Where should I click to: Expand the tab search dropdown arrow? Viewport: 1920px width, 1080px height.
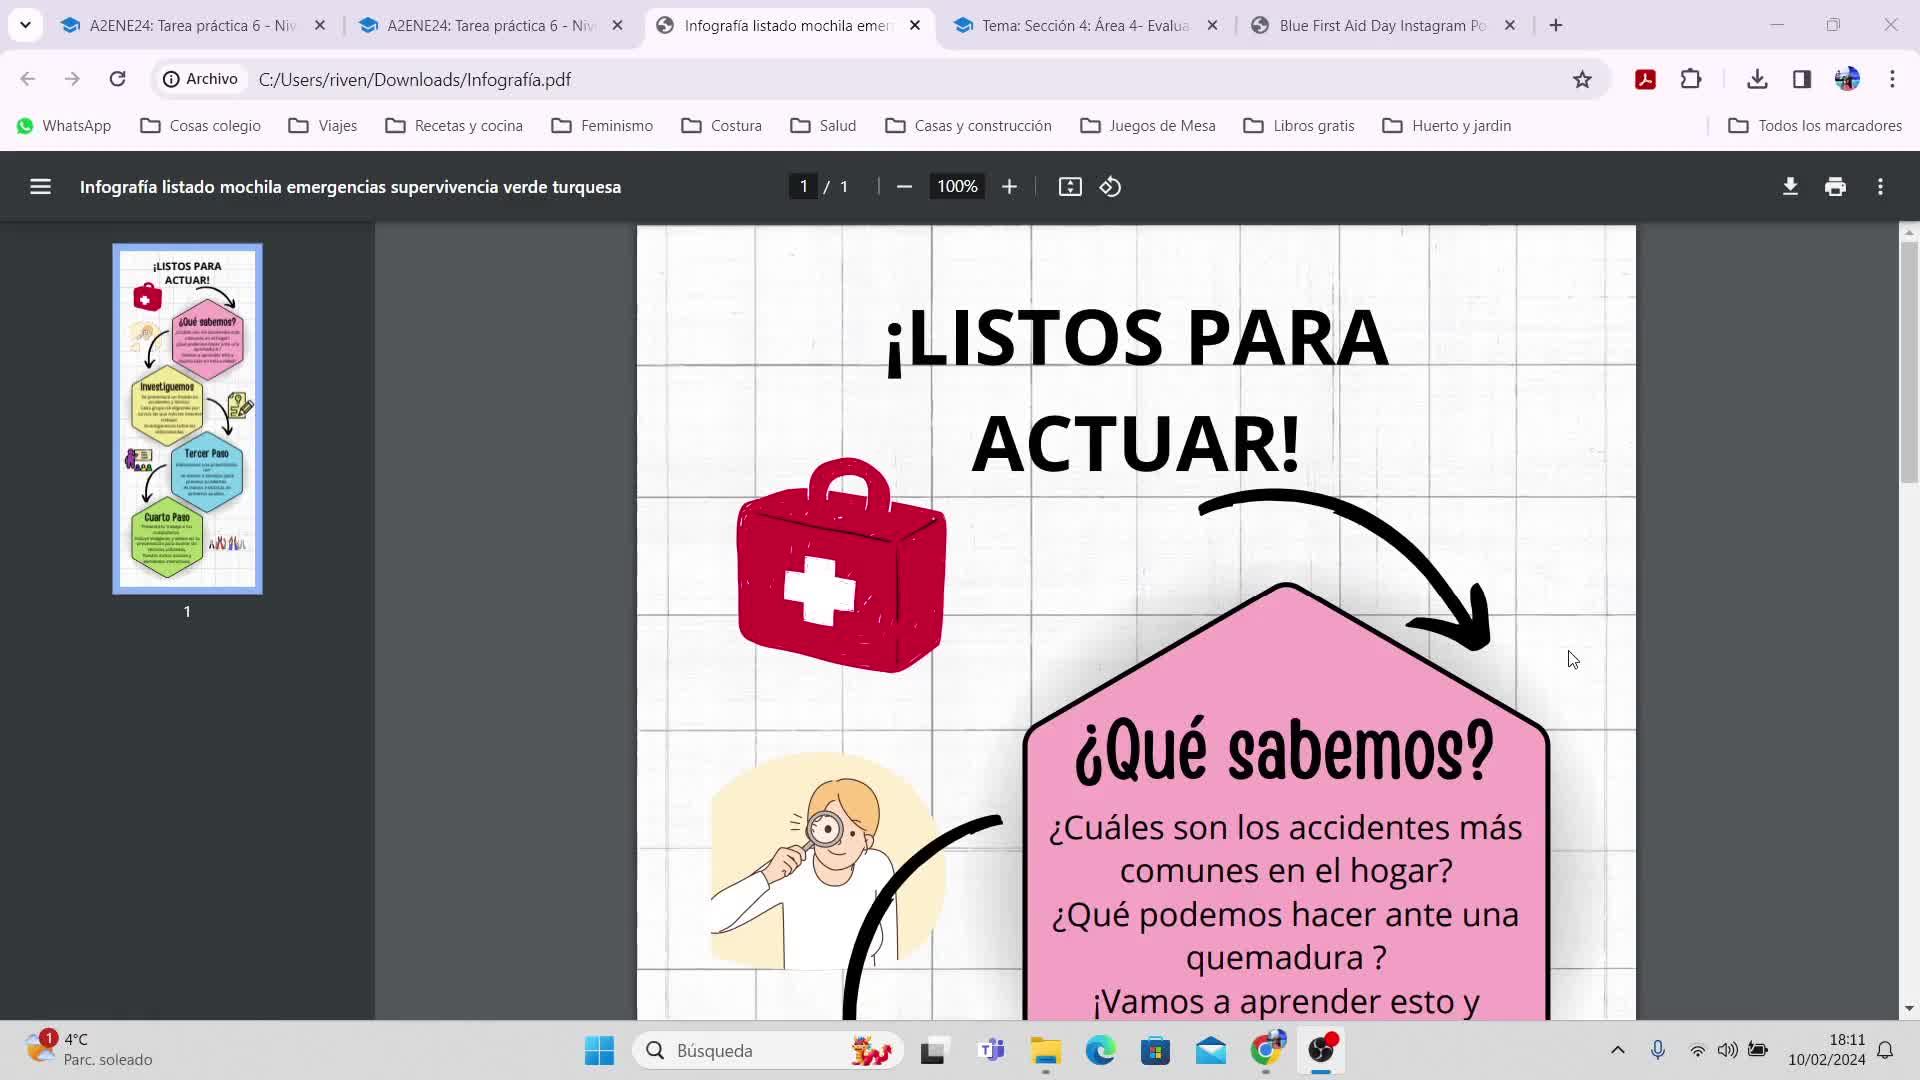[25, 25]
